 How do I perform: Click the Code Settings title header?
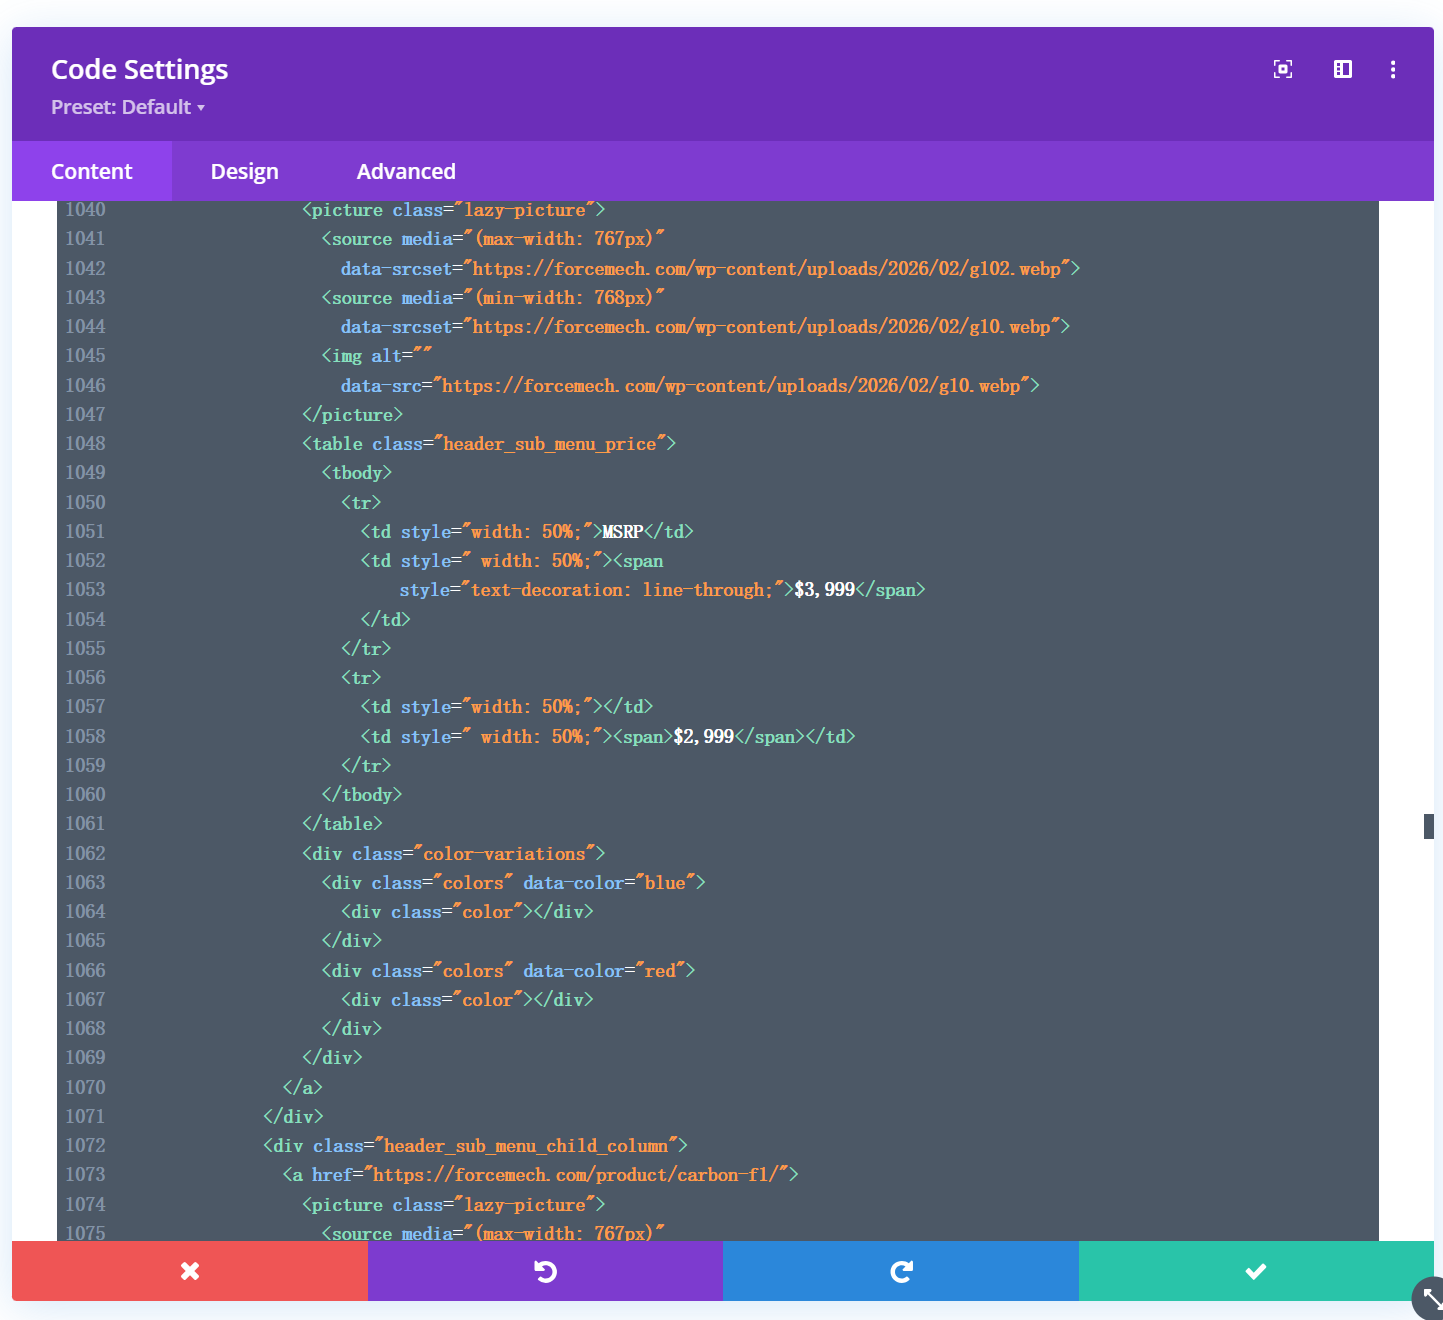pos(139,69)
